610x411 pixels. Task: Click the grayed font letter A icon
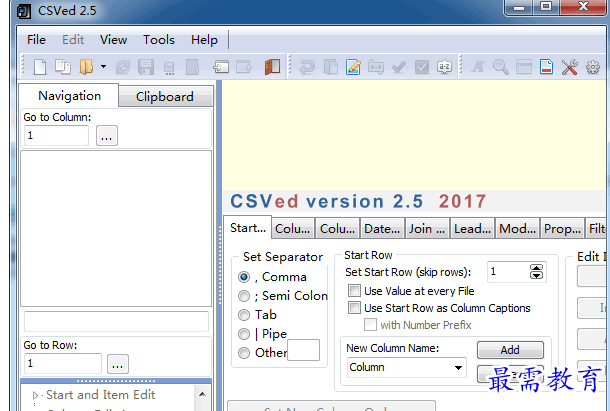click(478, 67)
